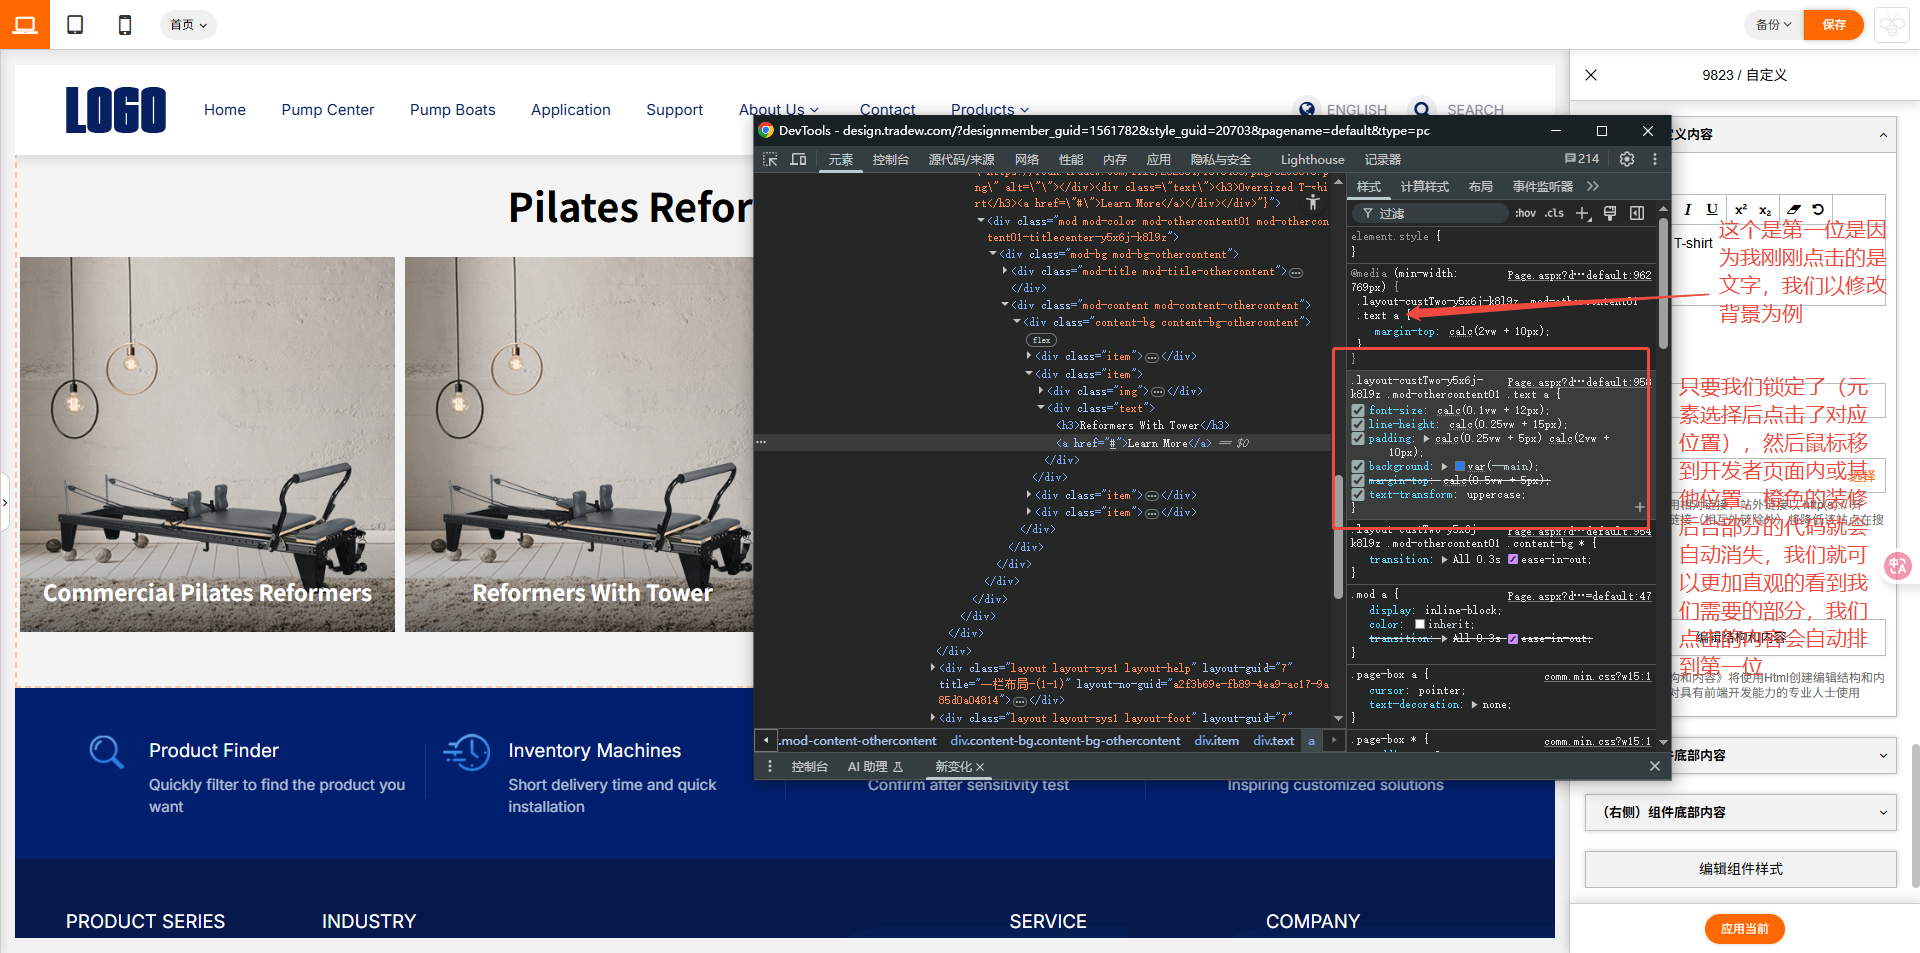Expand the div class="img" DOM node

[1041, 391]
